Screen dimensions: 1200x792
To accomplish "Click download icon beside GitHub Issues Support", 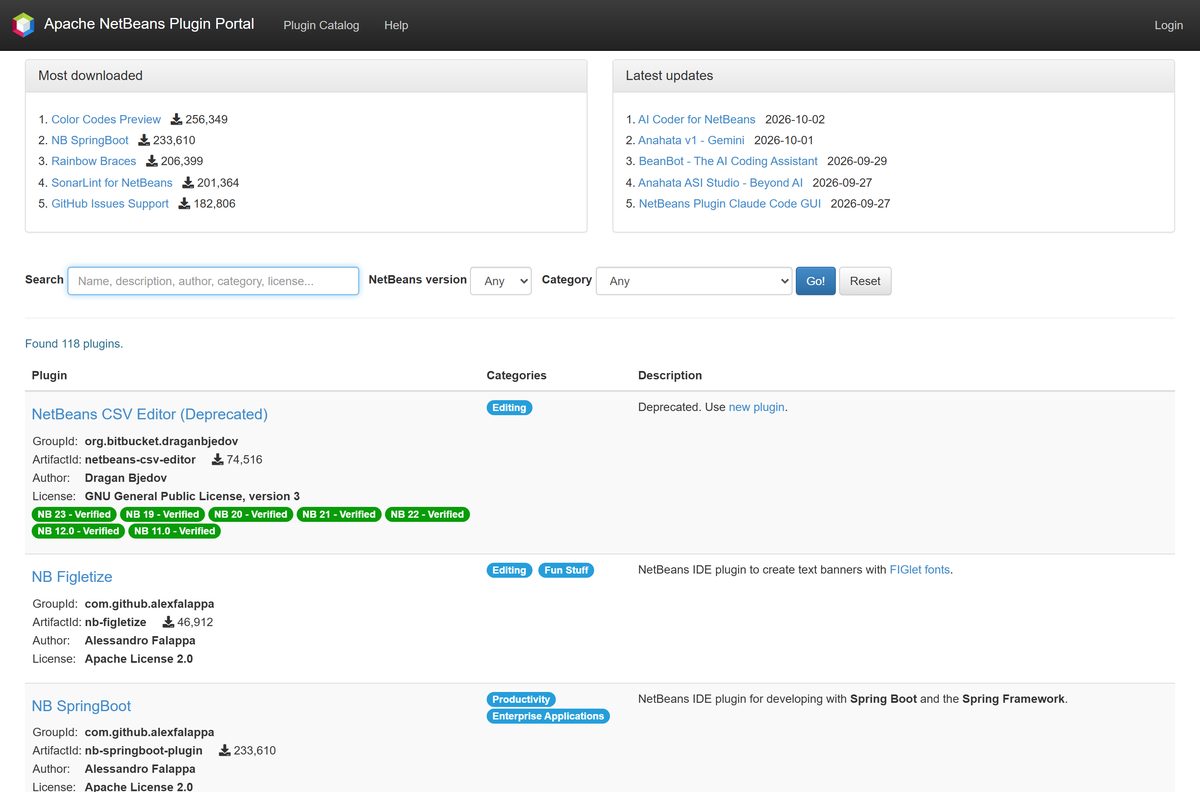I will tap(184, 204).
